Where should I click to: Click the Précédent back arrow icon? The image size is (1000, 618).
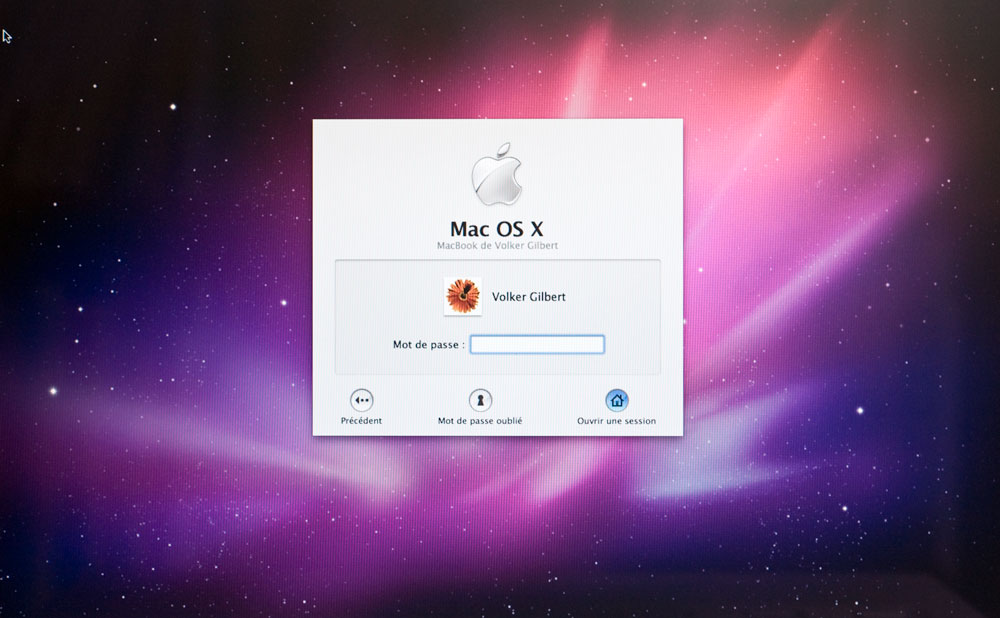click(362, 401)
